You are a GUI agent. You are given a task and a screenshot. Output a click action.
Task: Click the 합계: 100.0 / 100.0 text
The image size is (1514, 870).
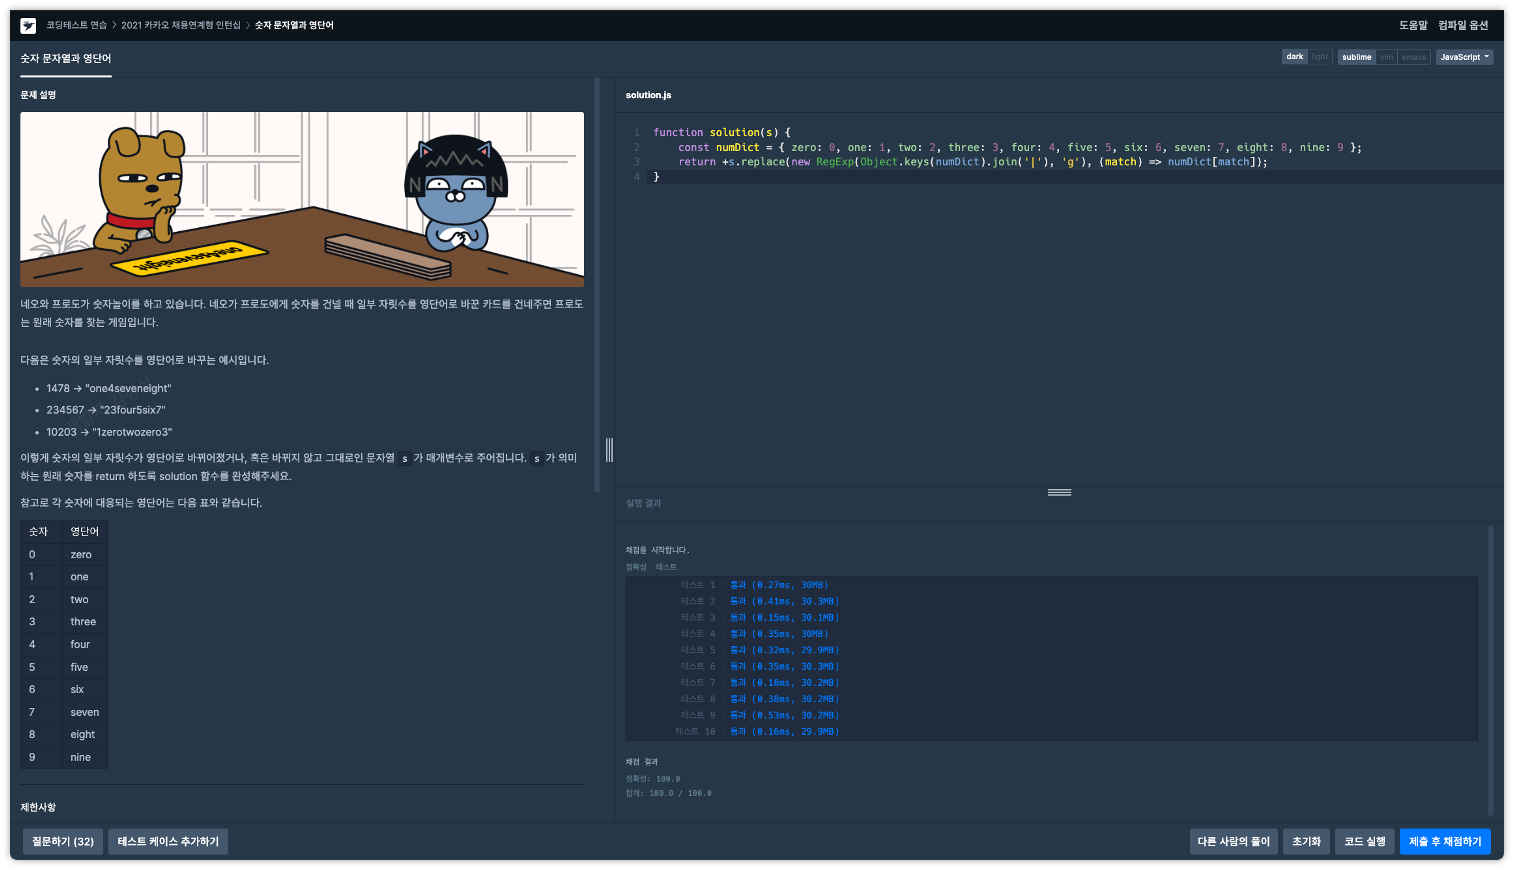[x=669, y=793]
